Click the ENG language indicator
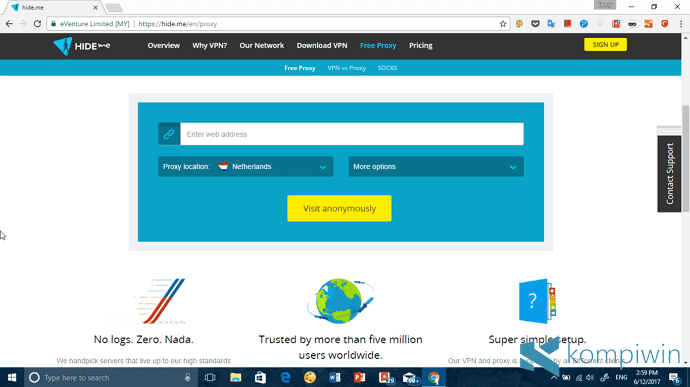This screenshot has width=690, height=387. [x=621, y=378]
